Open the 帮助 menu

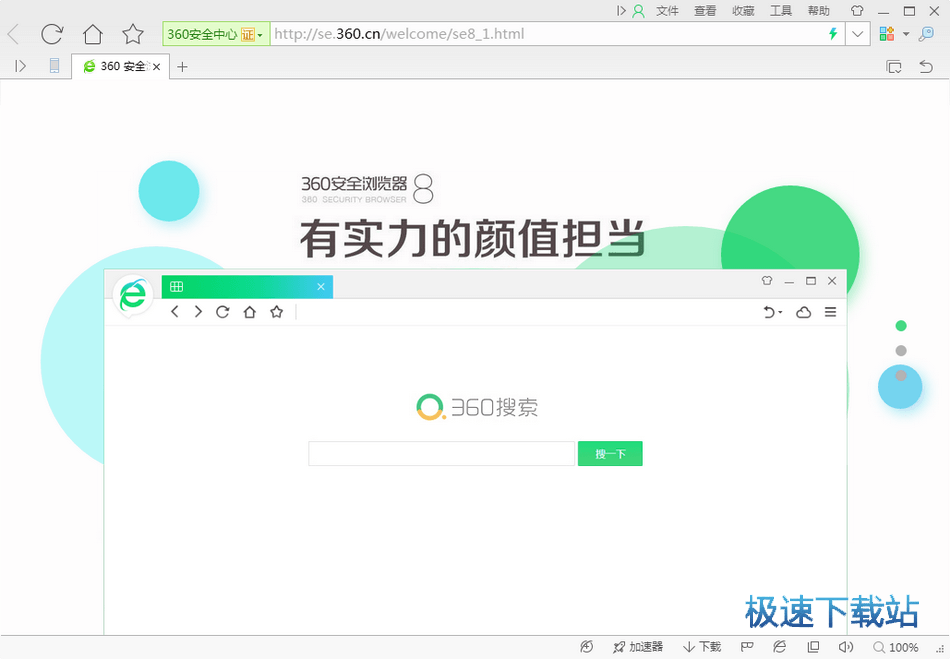click(819, 11)
